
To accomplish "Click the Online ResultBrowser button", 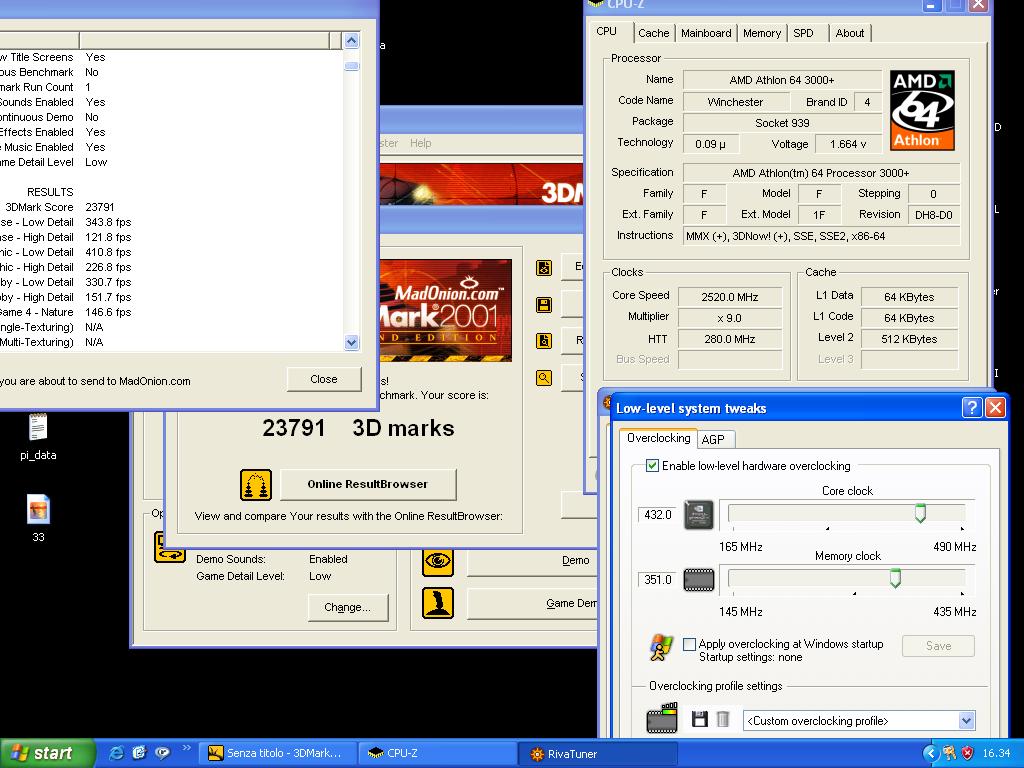I will click(368, 484).
